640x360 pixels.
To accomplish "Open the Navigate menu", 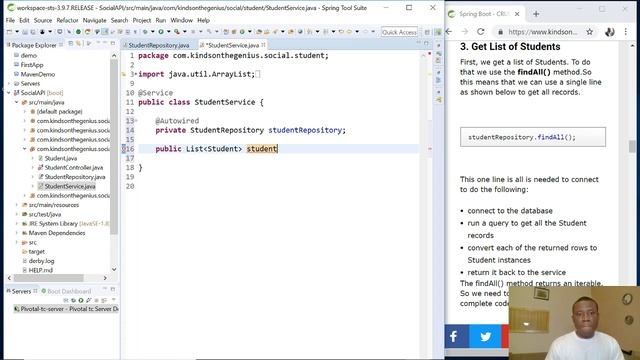I will [94, 20].
